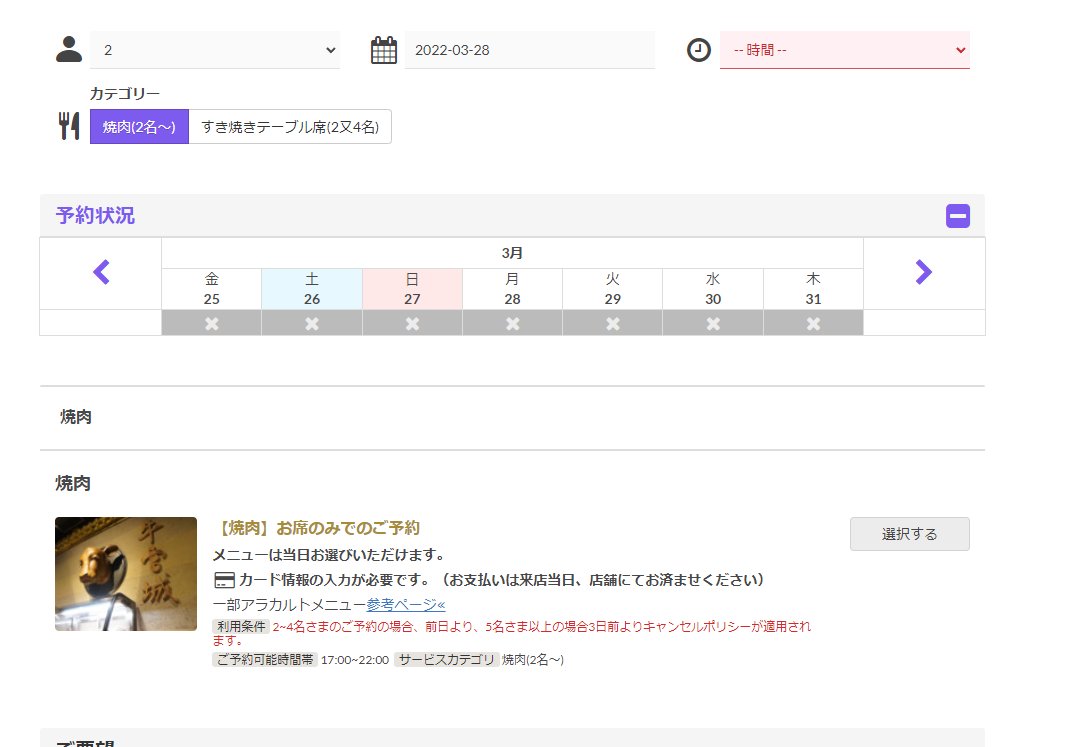The image size is (1075, 747).
Task: Click the unavailable X under Monday 28
Action: (x=513, y=323)
